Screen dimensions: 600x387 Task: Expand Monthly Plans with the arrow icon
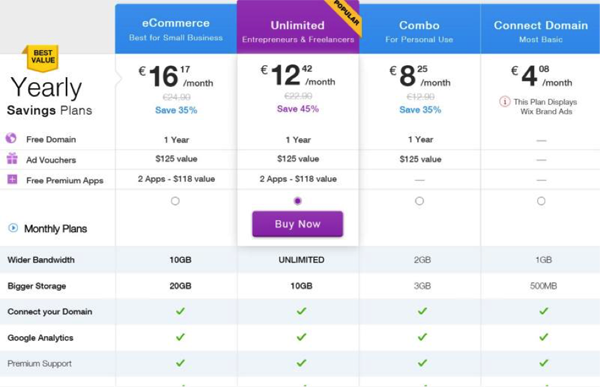(x=13, y=228)
